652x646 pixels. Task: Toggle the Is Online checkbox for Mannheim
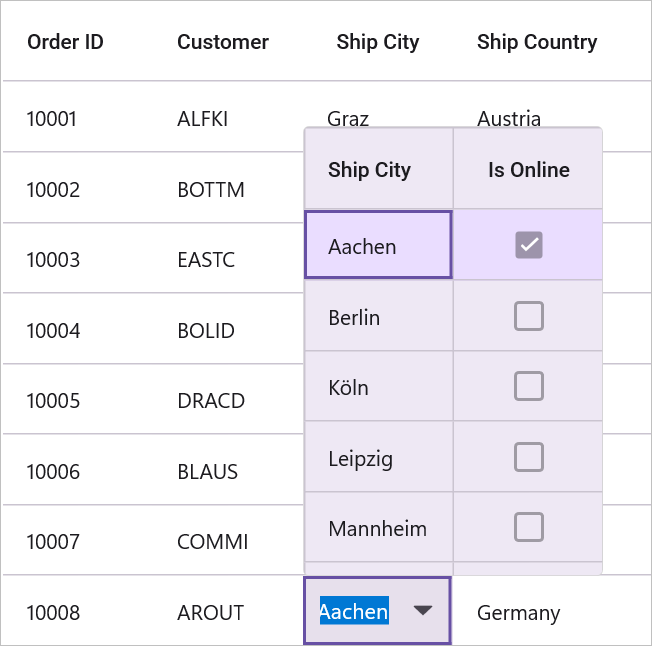(528, 527)
